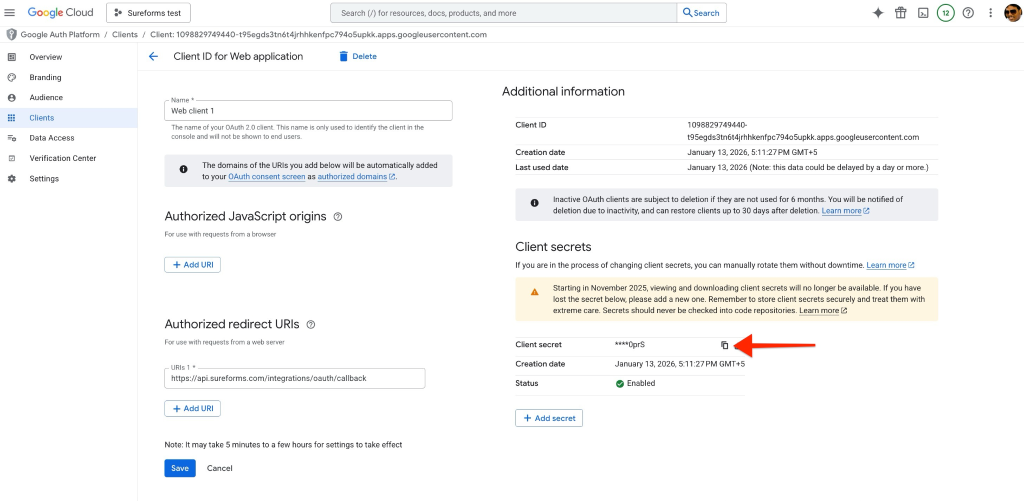
Task: Click the Add secret button
Action: 549,418
